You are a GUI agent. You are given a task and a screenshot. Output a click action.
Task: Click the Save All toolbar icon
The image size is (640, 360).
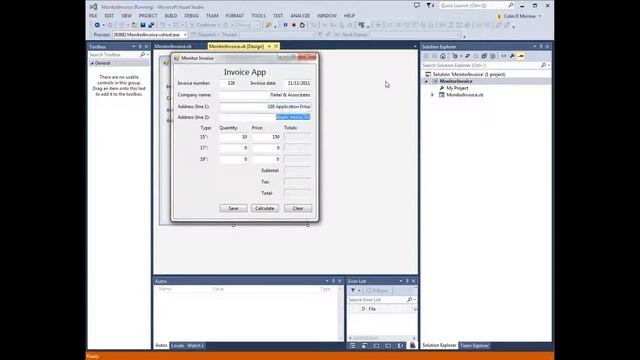tap(151, 25)
